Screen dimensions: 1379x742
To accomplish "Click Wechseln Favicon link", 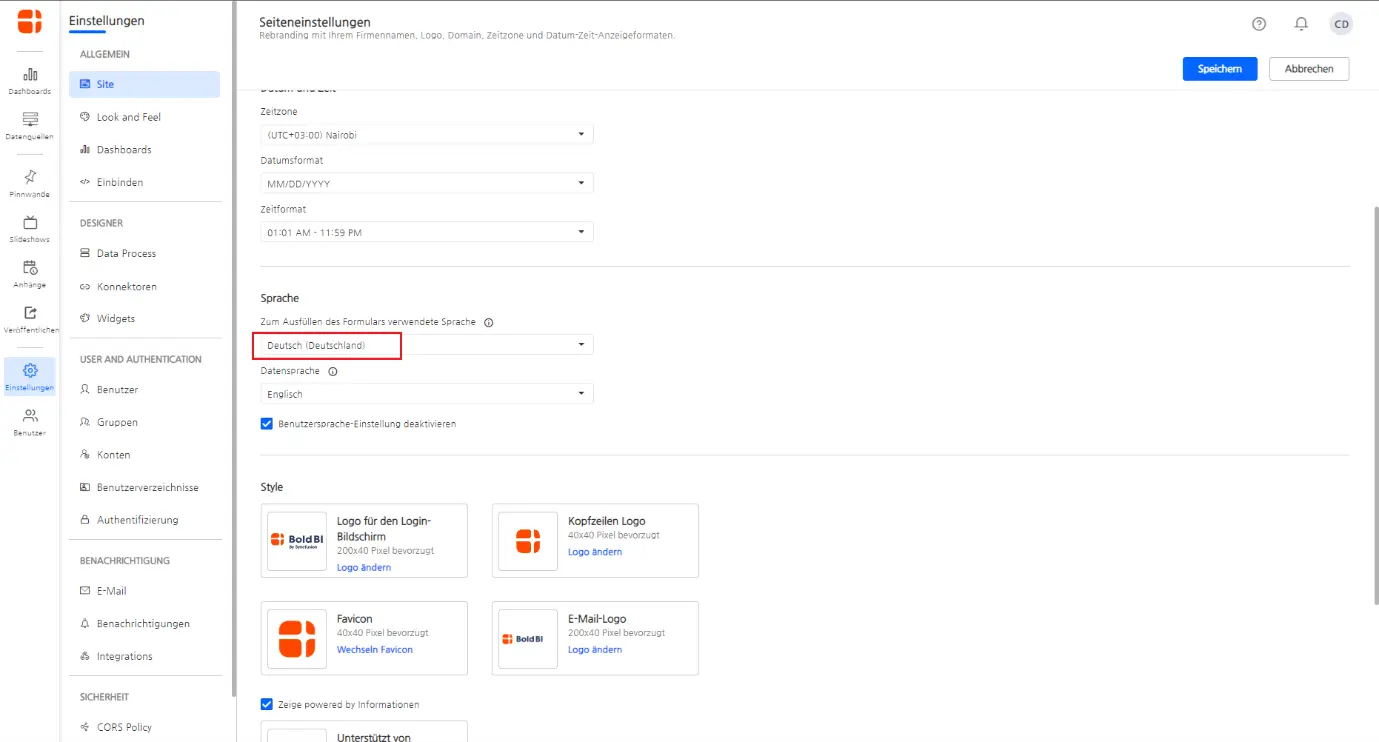I will [x=374, y=650].
